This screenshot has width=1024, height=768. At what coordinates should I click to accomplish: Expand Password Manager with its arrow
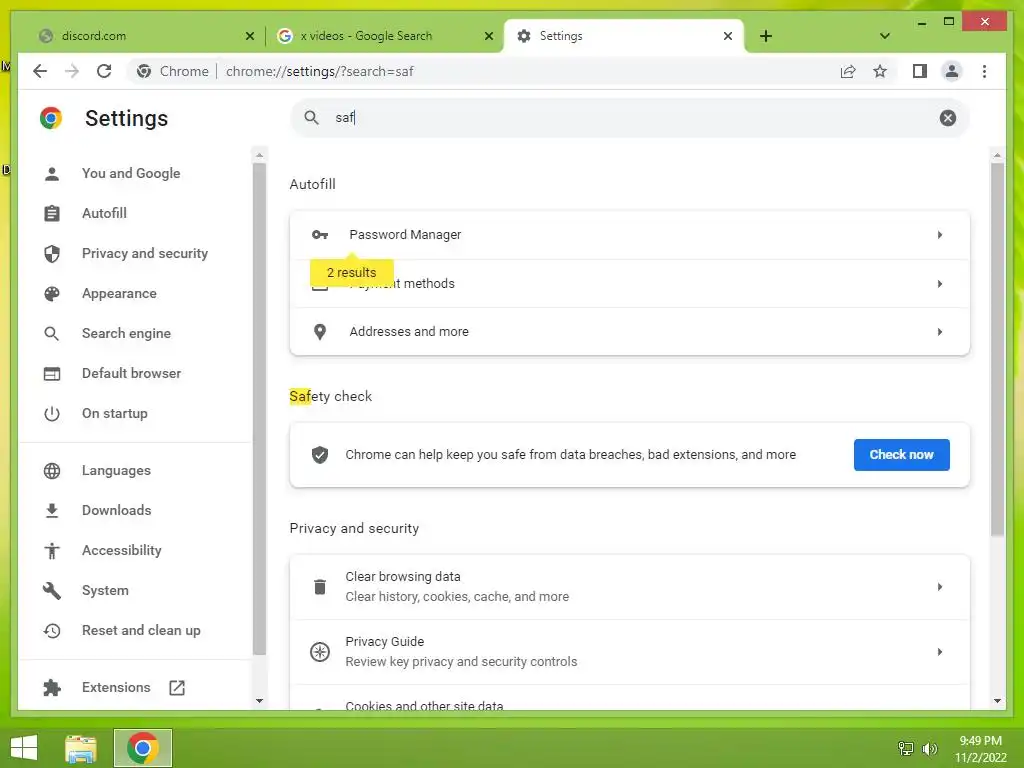(x=940, y=234)
